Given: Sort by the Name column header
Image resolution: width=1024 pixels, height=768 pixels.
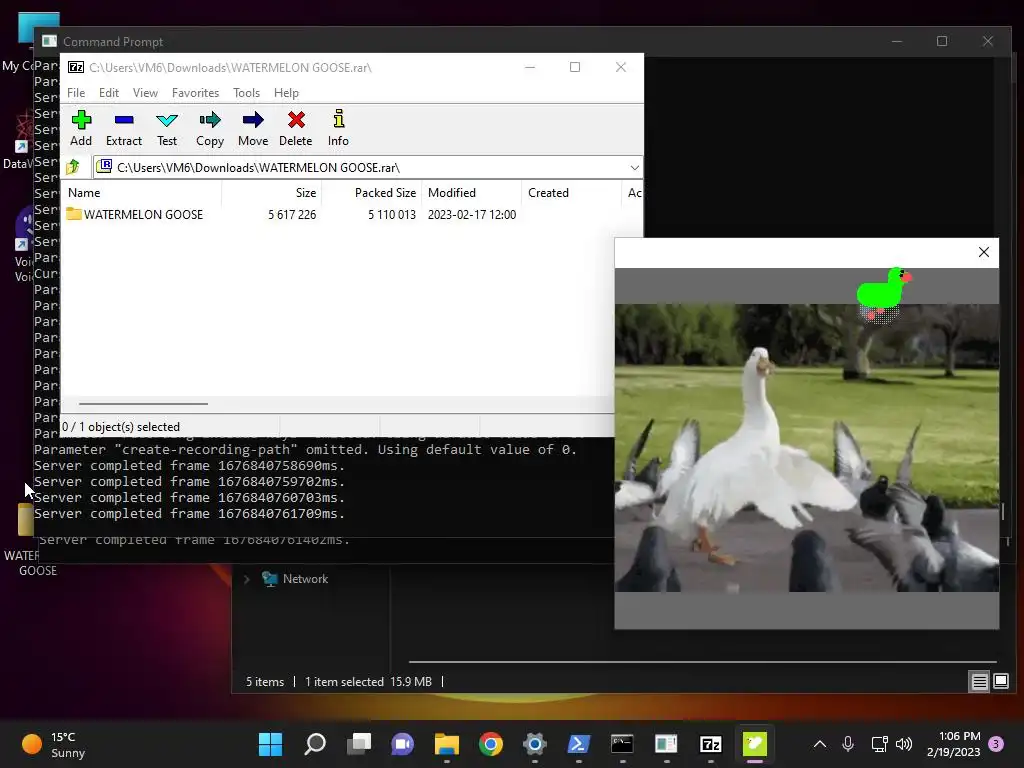Looking at the screenshot, I should click(x=142, y=193).
